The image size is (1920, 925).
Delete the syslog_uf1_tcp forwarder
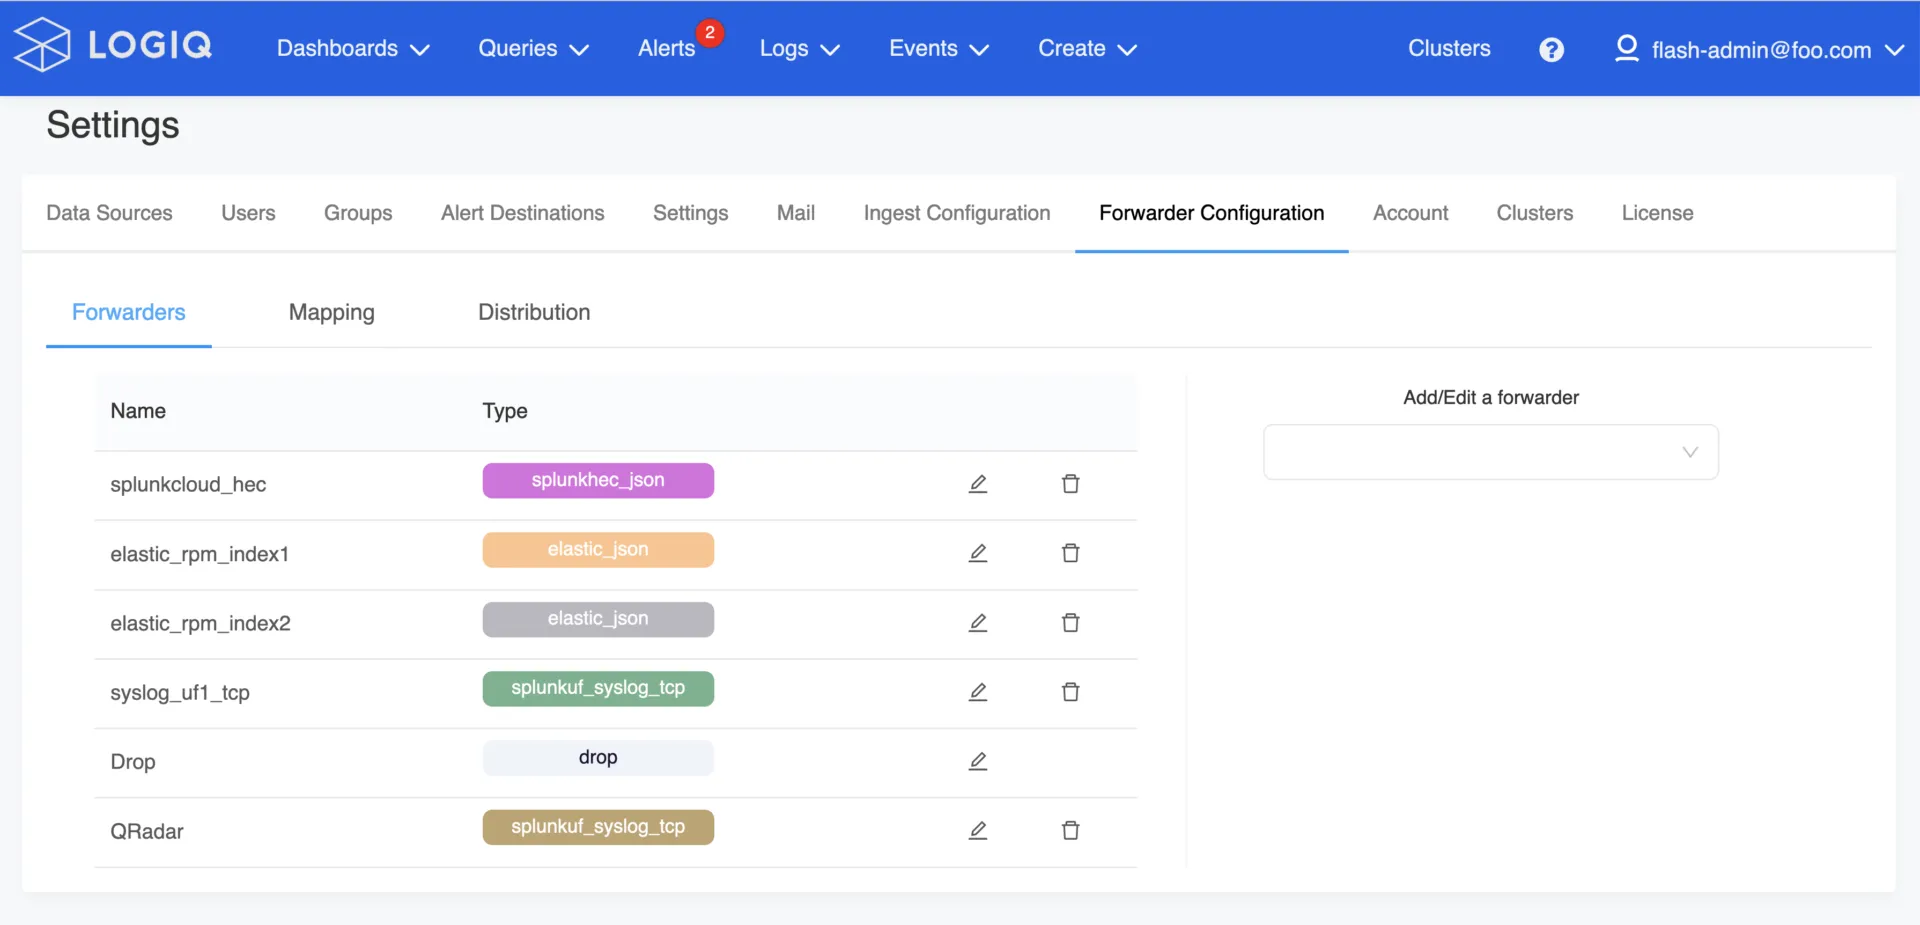click(1070, 692)
